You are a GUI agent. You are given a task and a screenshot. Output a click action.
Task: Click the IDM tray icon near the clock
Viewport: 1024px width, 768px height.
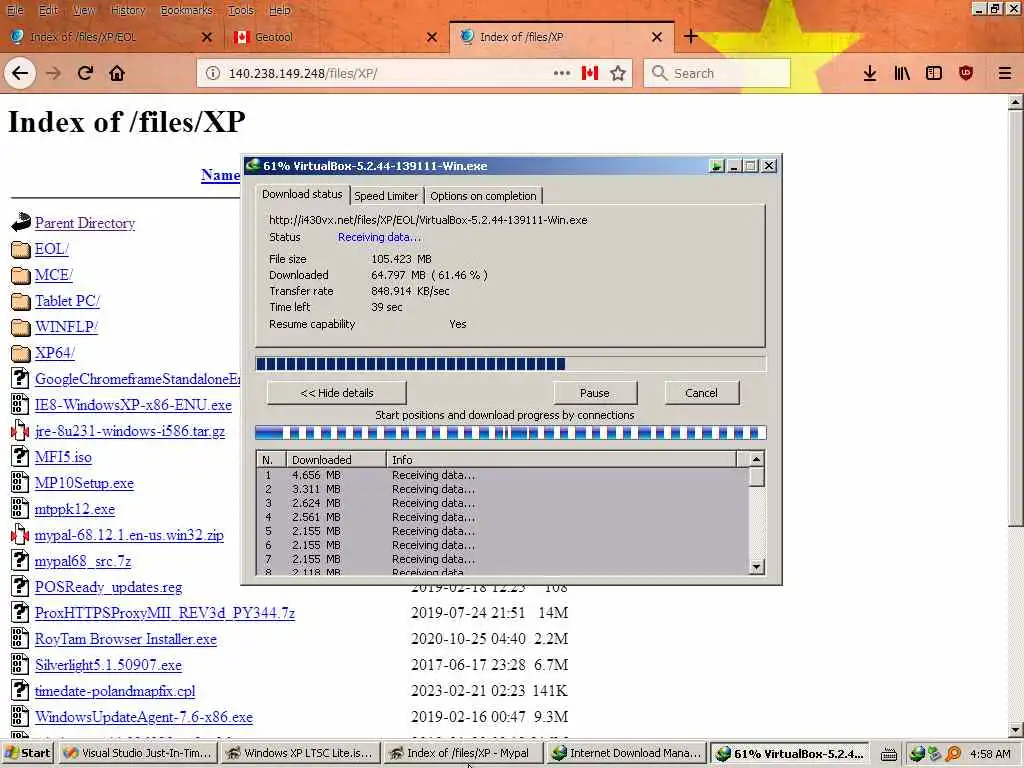coord(917,754)
